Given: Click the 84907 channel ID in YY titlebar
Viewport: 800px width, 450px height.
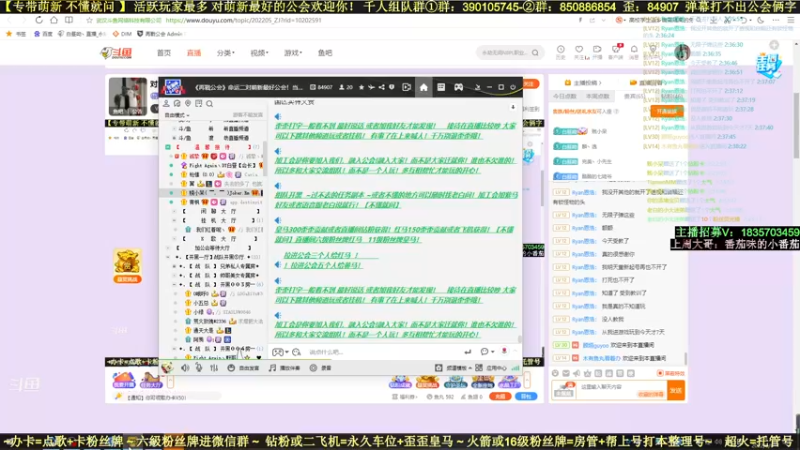Looking at the screenshot, I should click(x=321, y=87).
